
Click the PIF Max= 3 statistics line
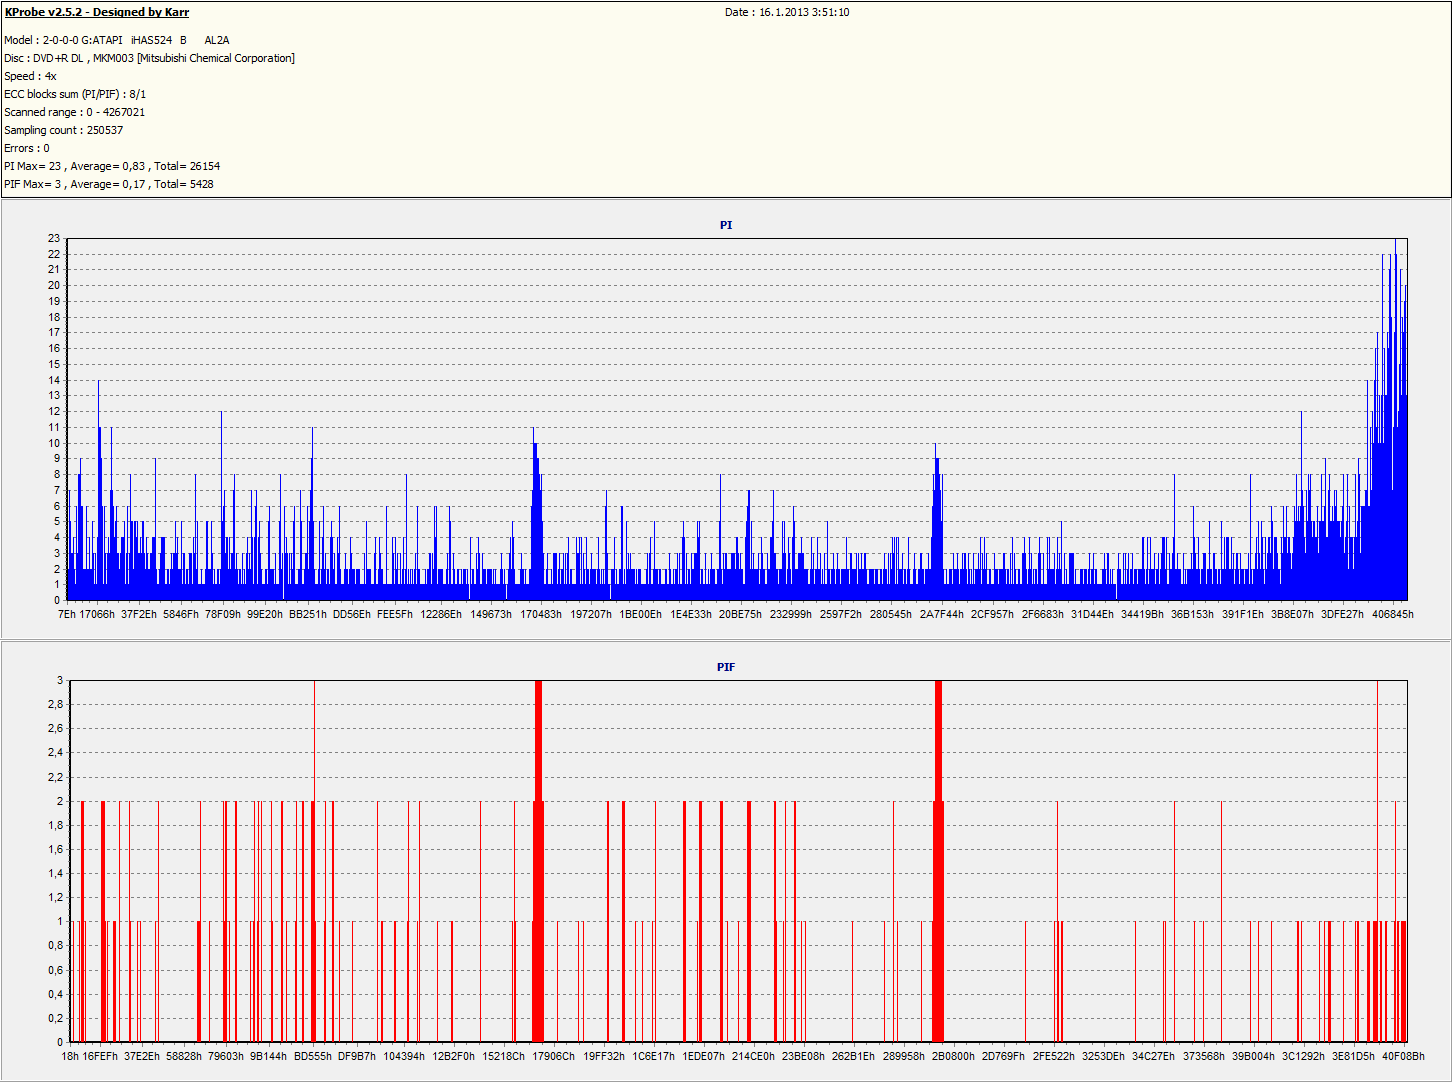click(x=108, y=184)
